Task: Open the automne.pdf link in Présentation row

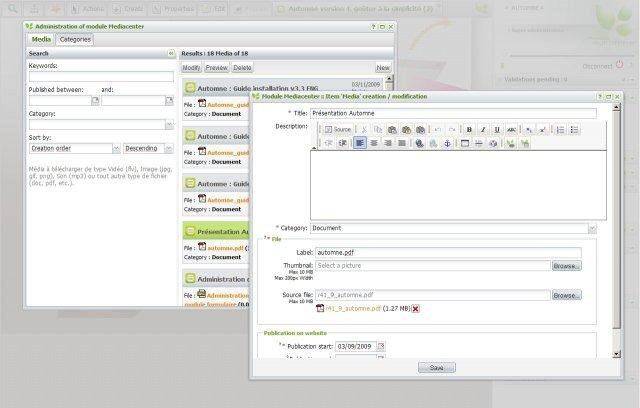Action: [x=225, y=248]
